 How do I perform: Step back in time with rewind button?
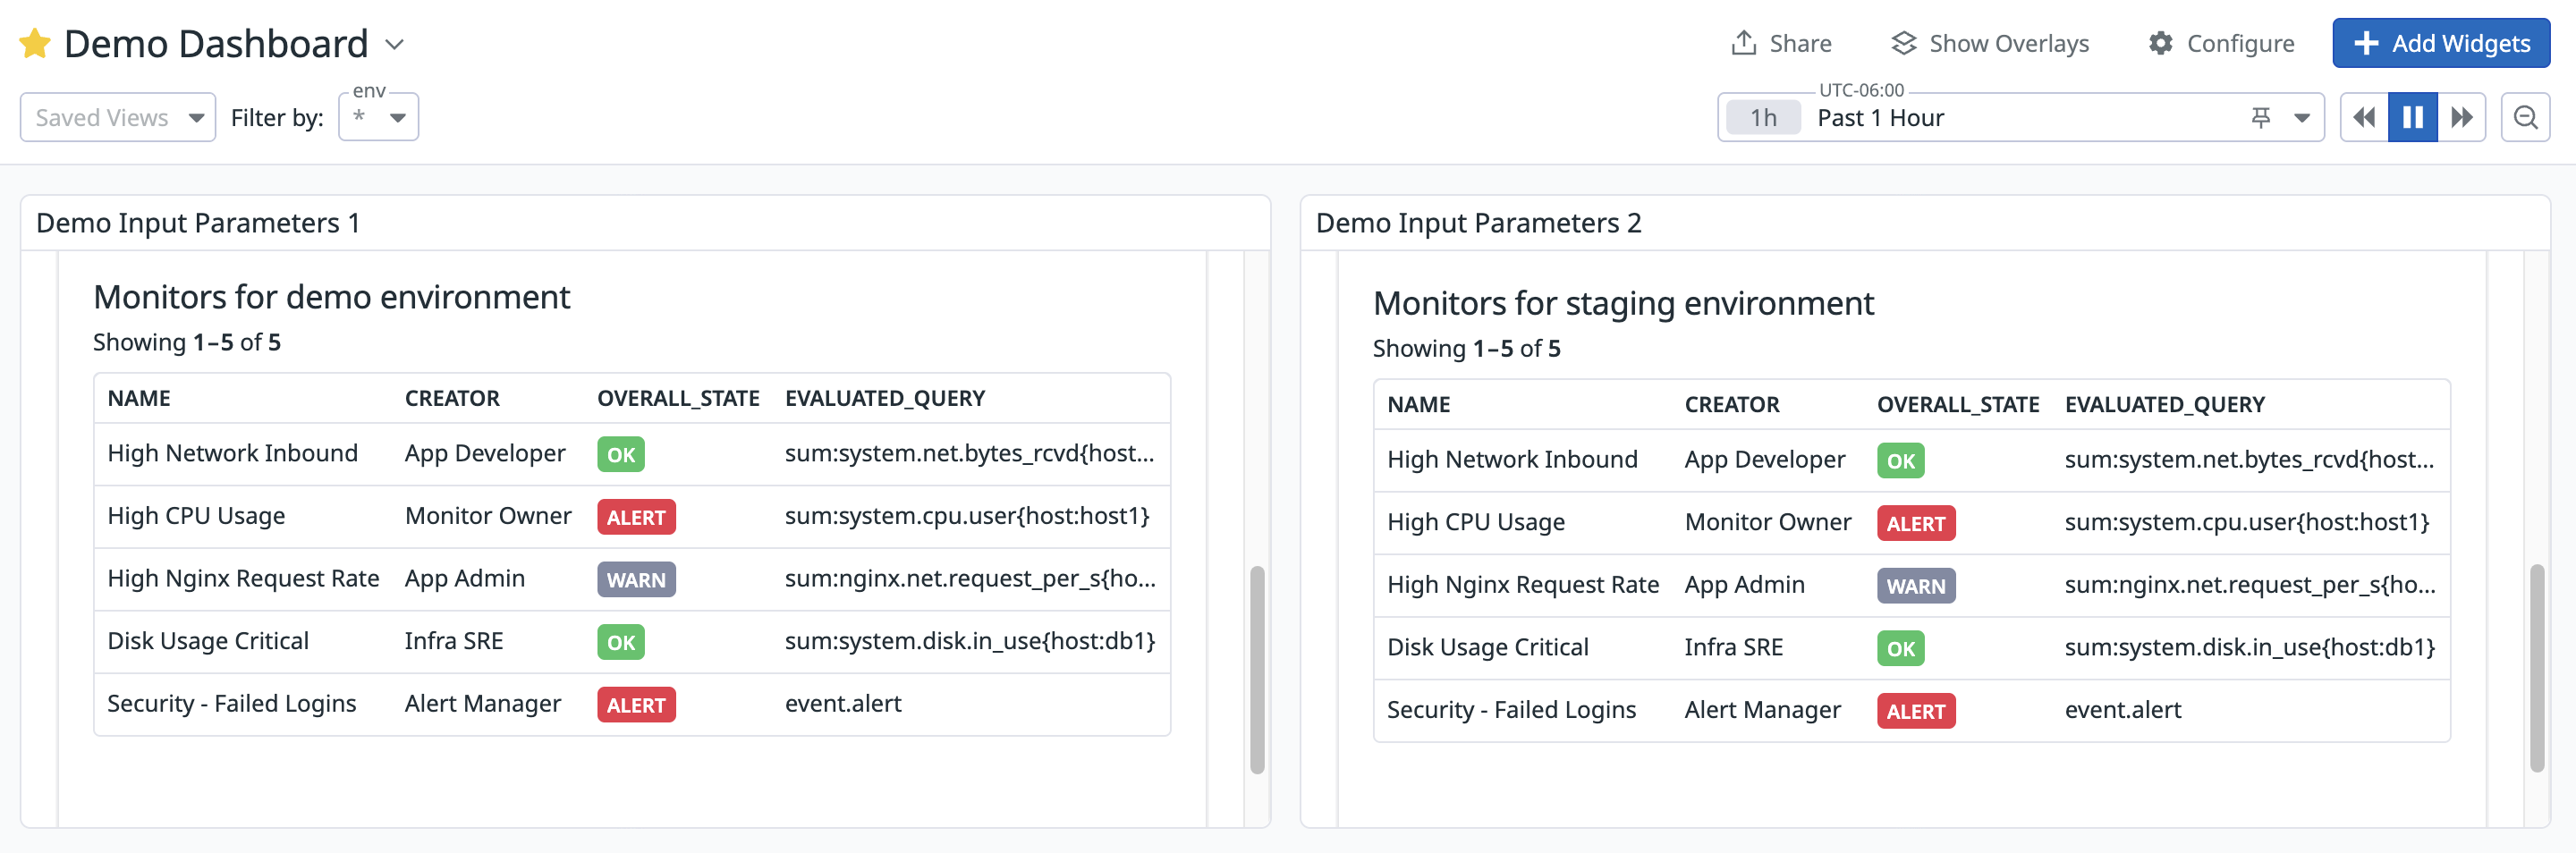[2364, 118]
